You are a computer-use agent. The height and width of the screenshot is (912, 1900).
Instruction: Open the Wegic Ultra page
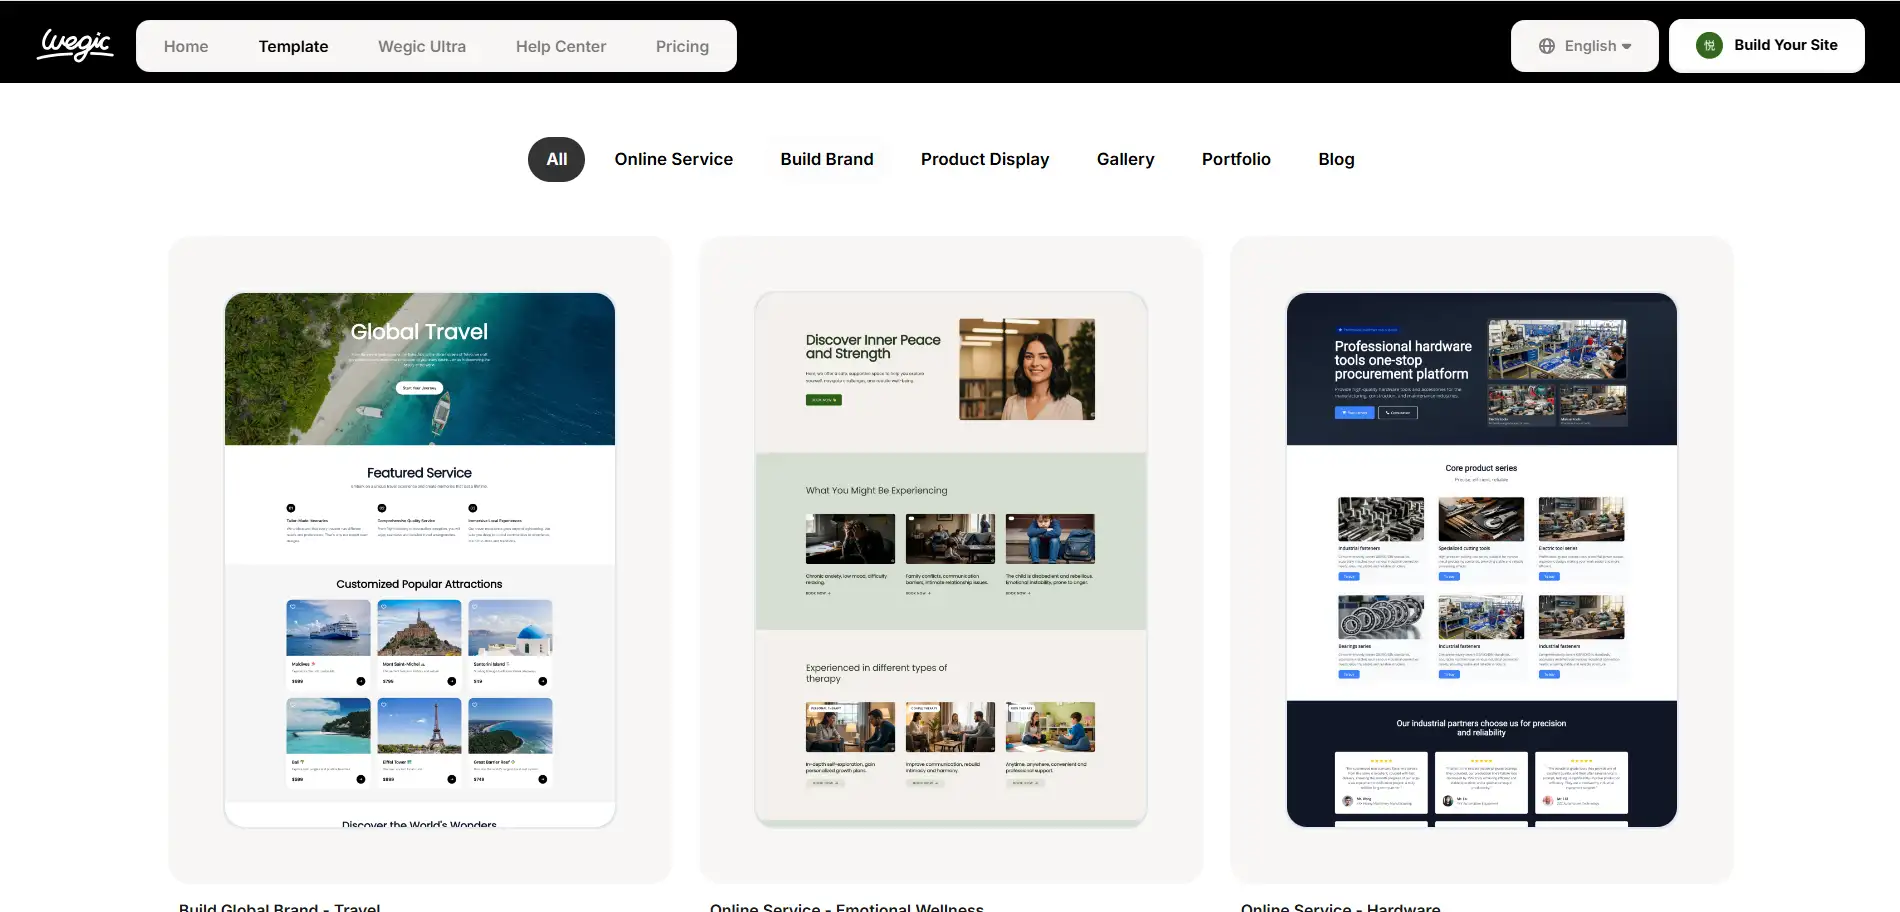(x=421, y=45)
